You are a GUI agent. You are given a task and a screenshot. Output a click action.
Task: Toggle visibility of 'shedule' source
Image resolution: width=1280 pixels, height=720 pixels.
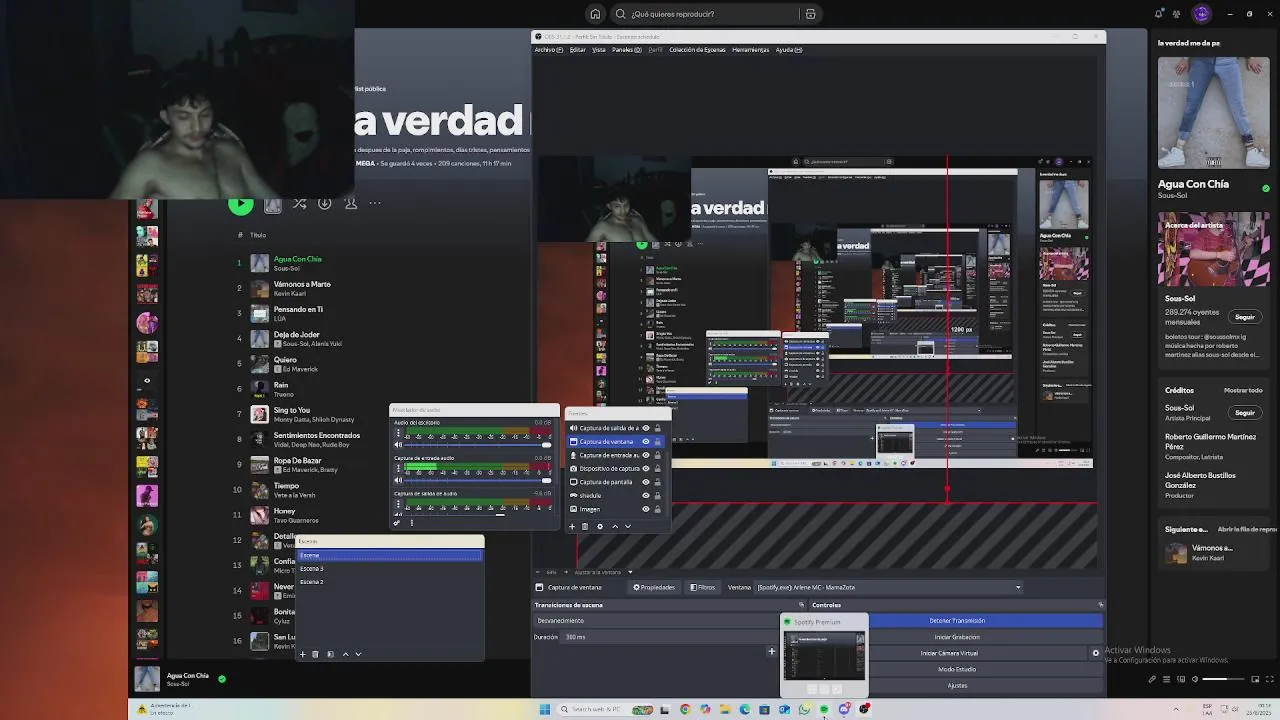(645, 495)
